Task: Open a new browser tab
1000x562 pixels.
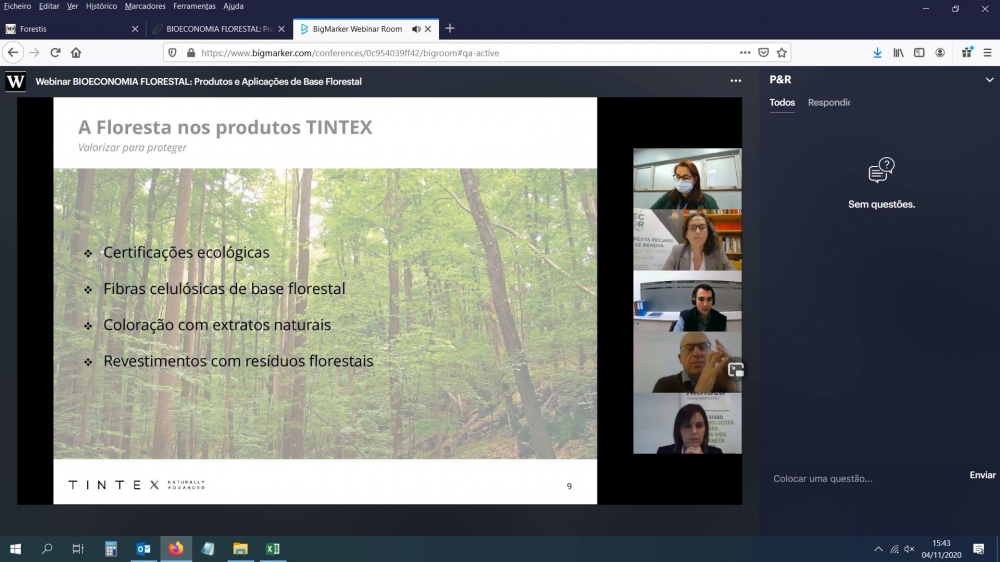Action: (x=450, y=29)
